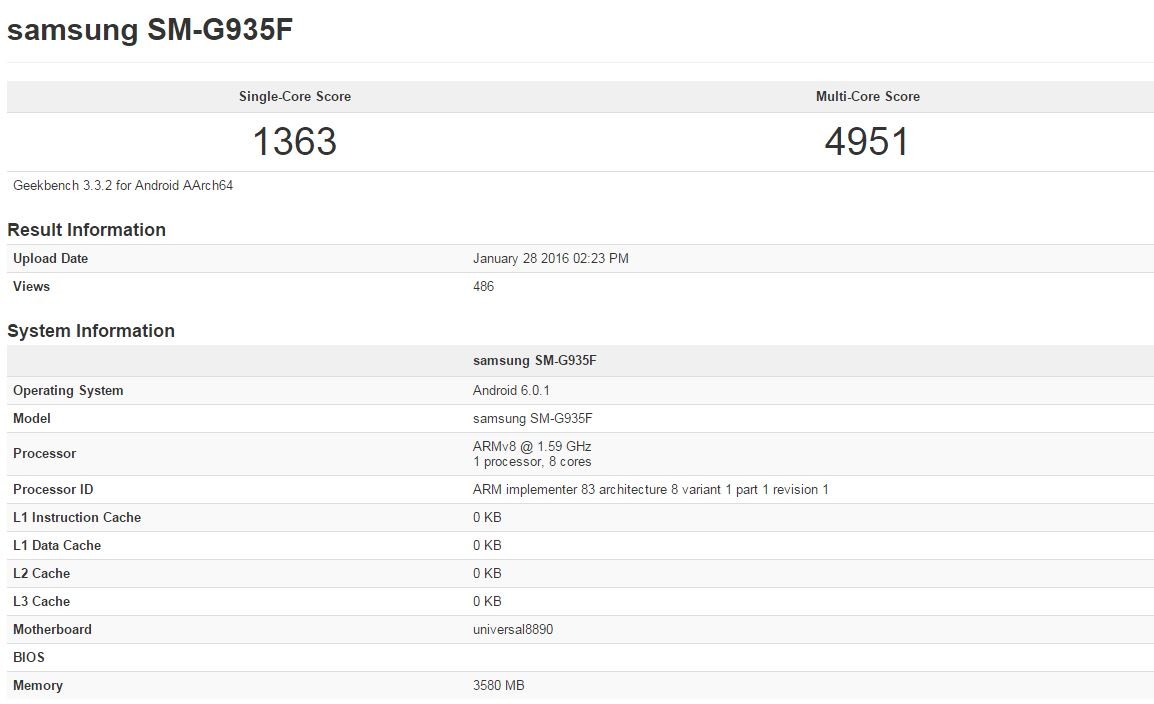This screenshot has height=704, width=1154.
Task: Click the L2 Cache label
Action: coord(41,574)
